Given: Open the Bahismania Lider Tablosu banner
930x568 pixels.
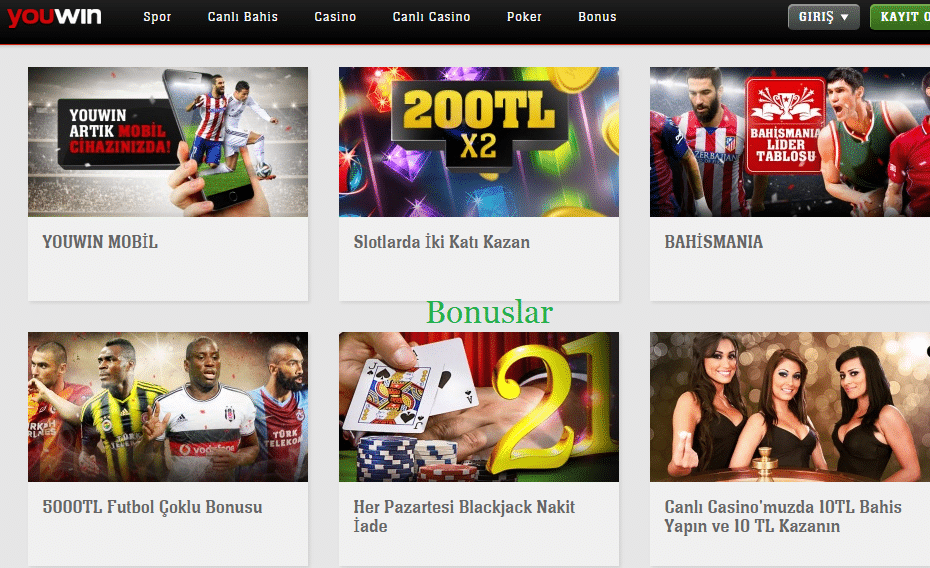Looking at the screenshot, I should (x=790, y=142).
